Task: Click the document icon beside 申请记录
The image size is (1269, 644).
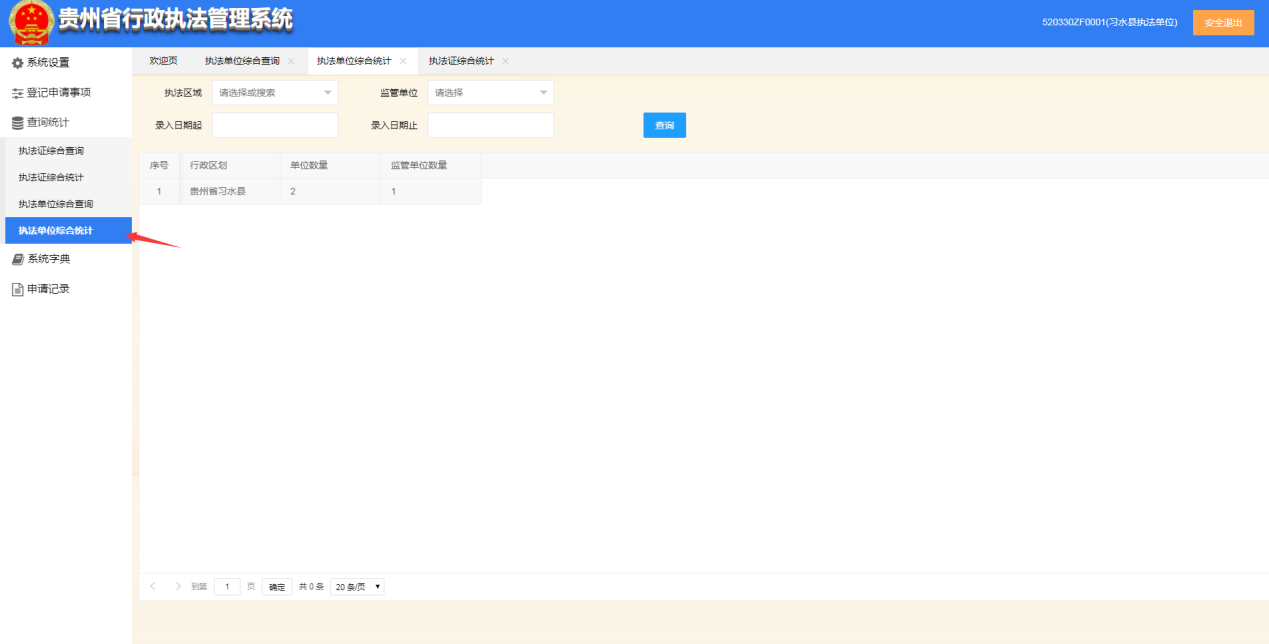Action: coord(17,289)
